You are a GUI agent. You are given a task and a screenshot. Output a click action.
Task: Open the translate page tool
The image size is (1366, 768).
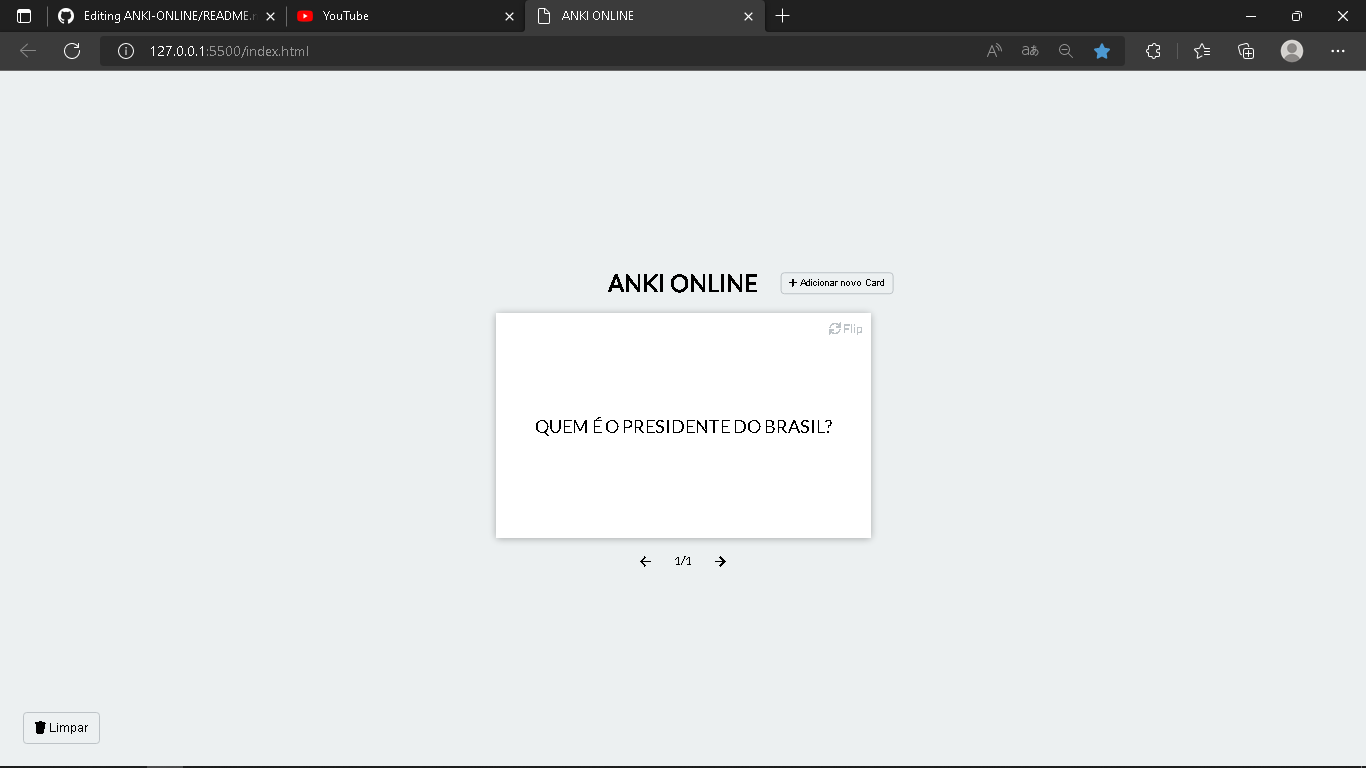point(1029,50)
